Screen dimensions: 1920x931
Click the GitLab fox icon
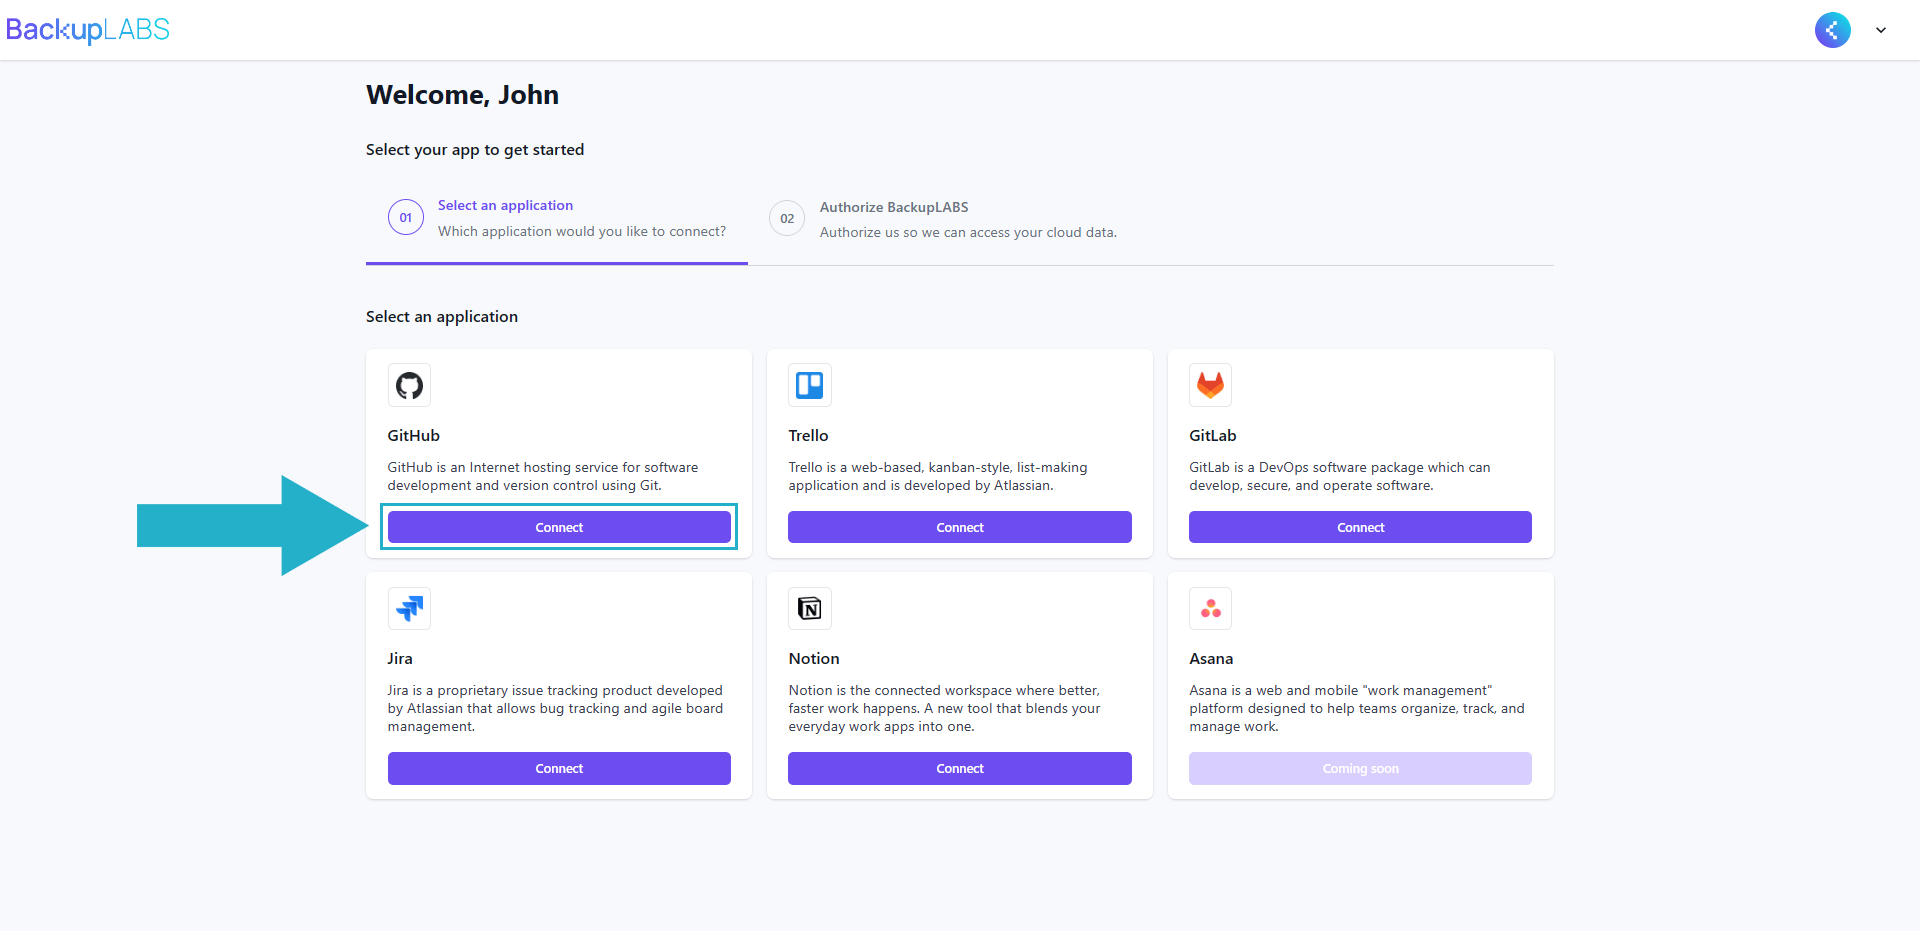pos(1210,385)
